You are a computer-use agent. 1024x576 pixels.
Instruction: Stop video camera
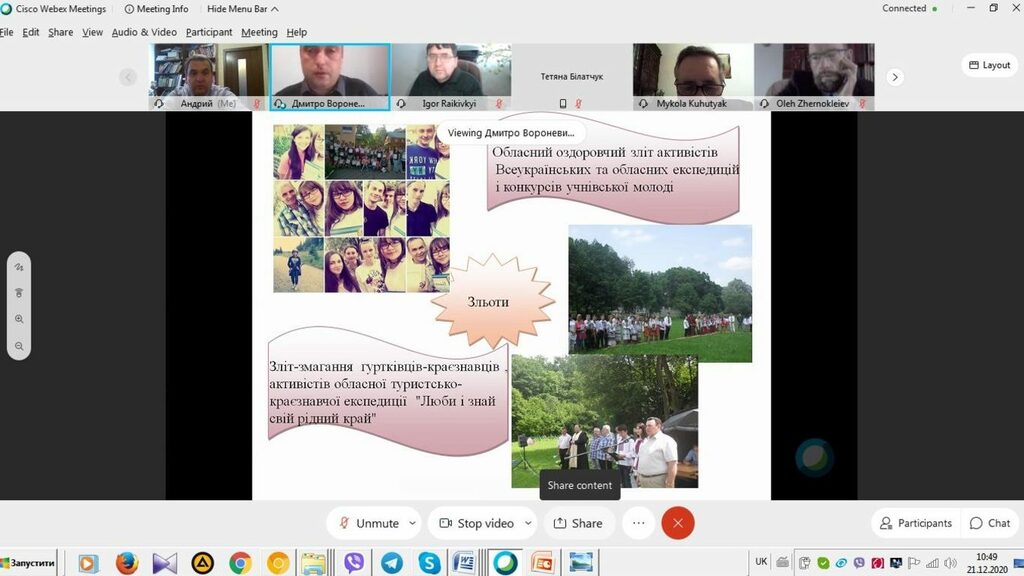point(476,523)
